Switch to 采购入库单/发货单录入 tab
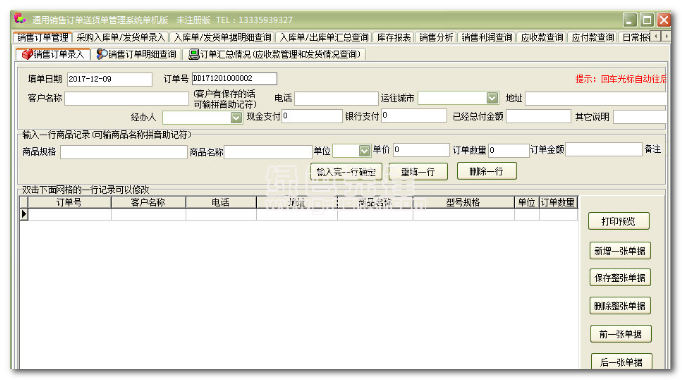Viewport: 682px width, 380px height. 120,37
